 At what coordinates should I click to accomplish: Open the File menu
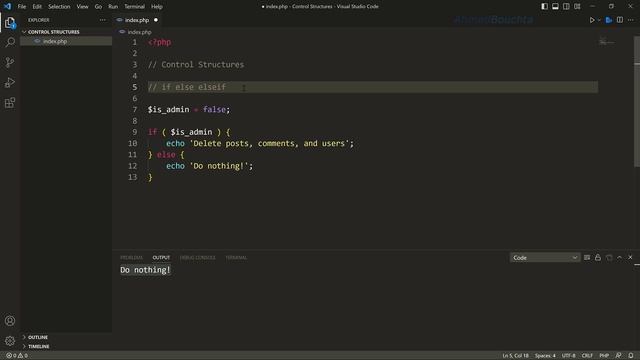[22, 7]
